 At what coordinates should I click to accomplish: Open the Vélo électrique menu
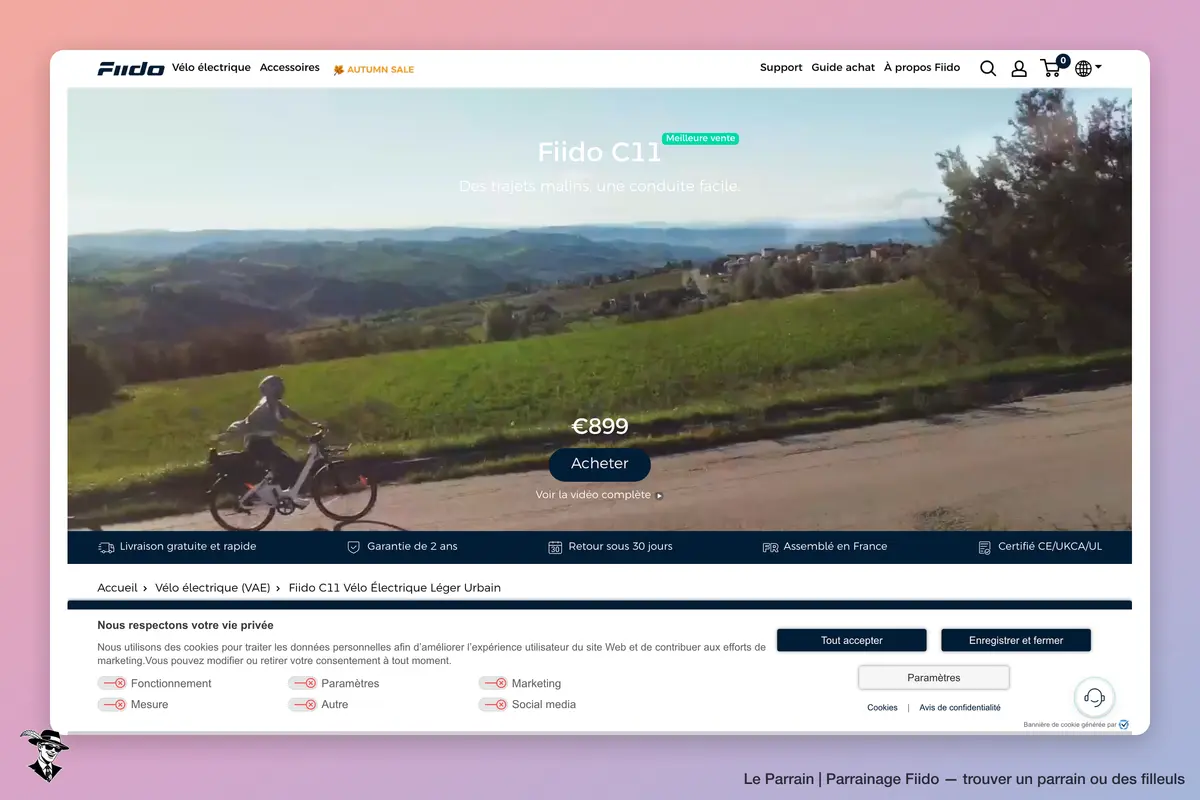[x=211, y=68]
